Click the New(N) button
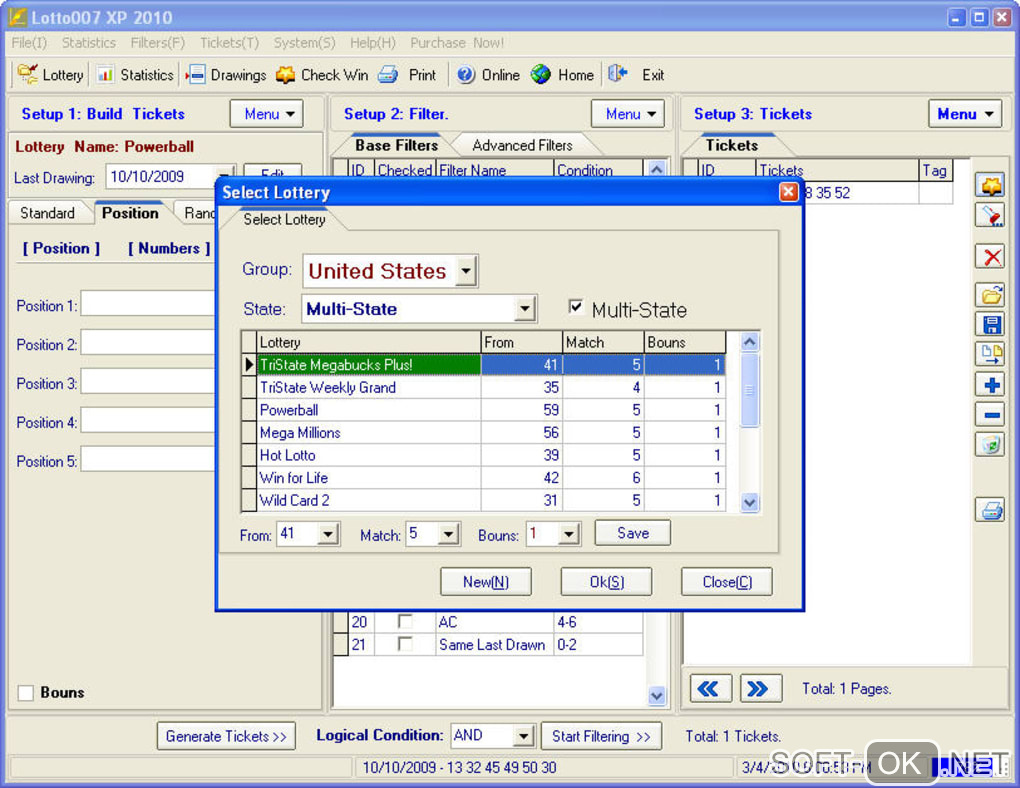Image resolution: width=1020 pixels, height=788 pixels. pos(486,582)
